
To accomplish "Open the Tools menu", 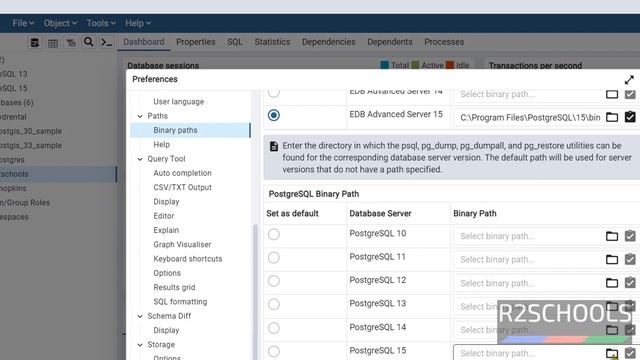I will 101,23.
